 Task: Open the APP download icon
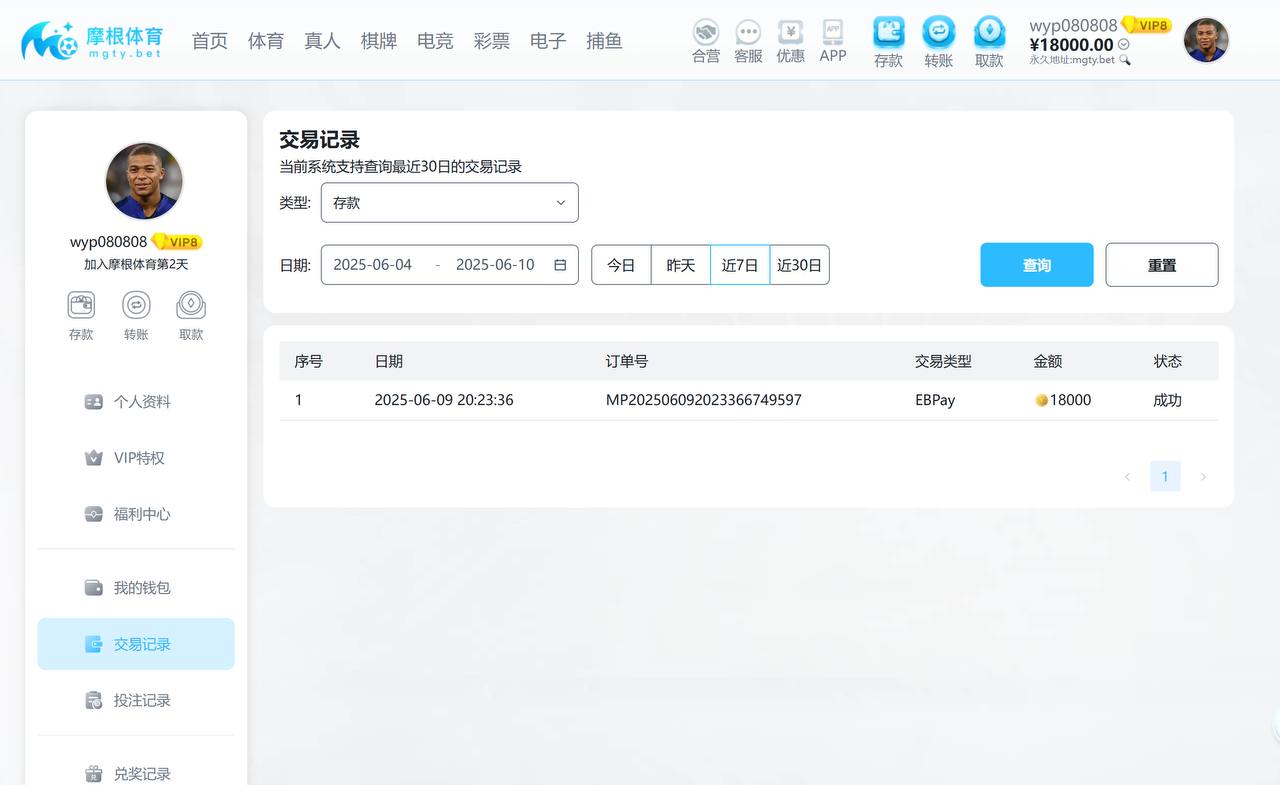click(832, 32)
